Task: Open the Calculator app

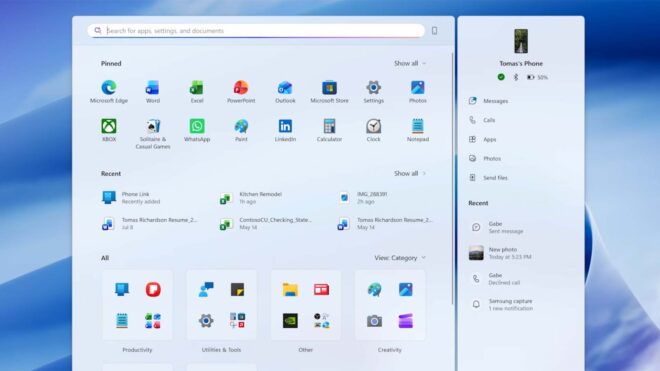Action: click(329, 130)
